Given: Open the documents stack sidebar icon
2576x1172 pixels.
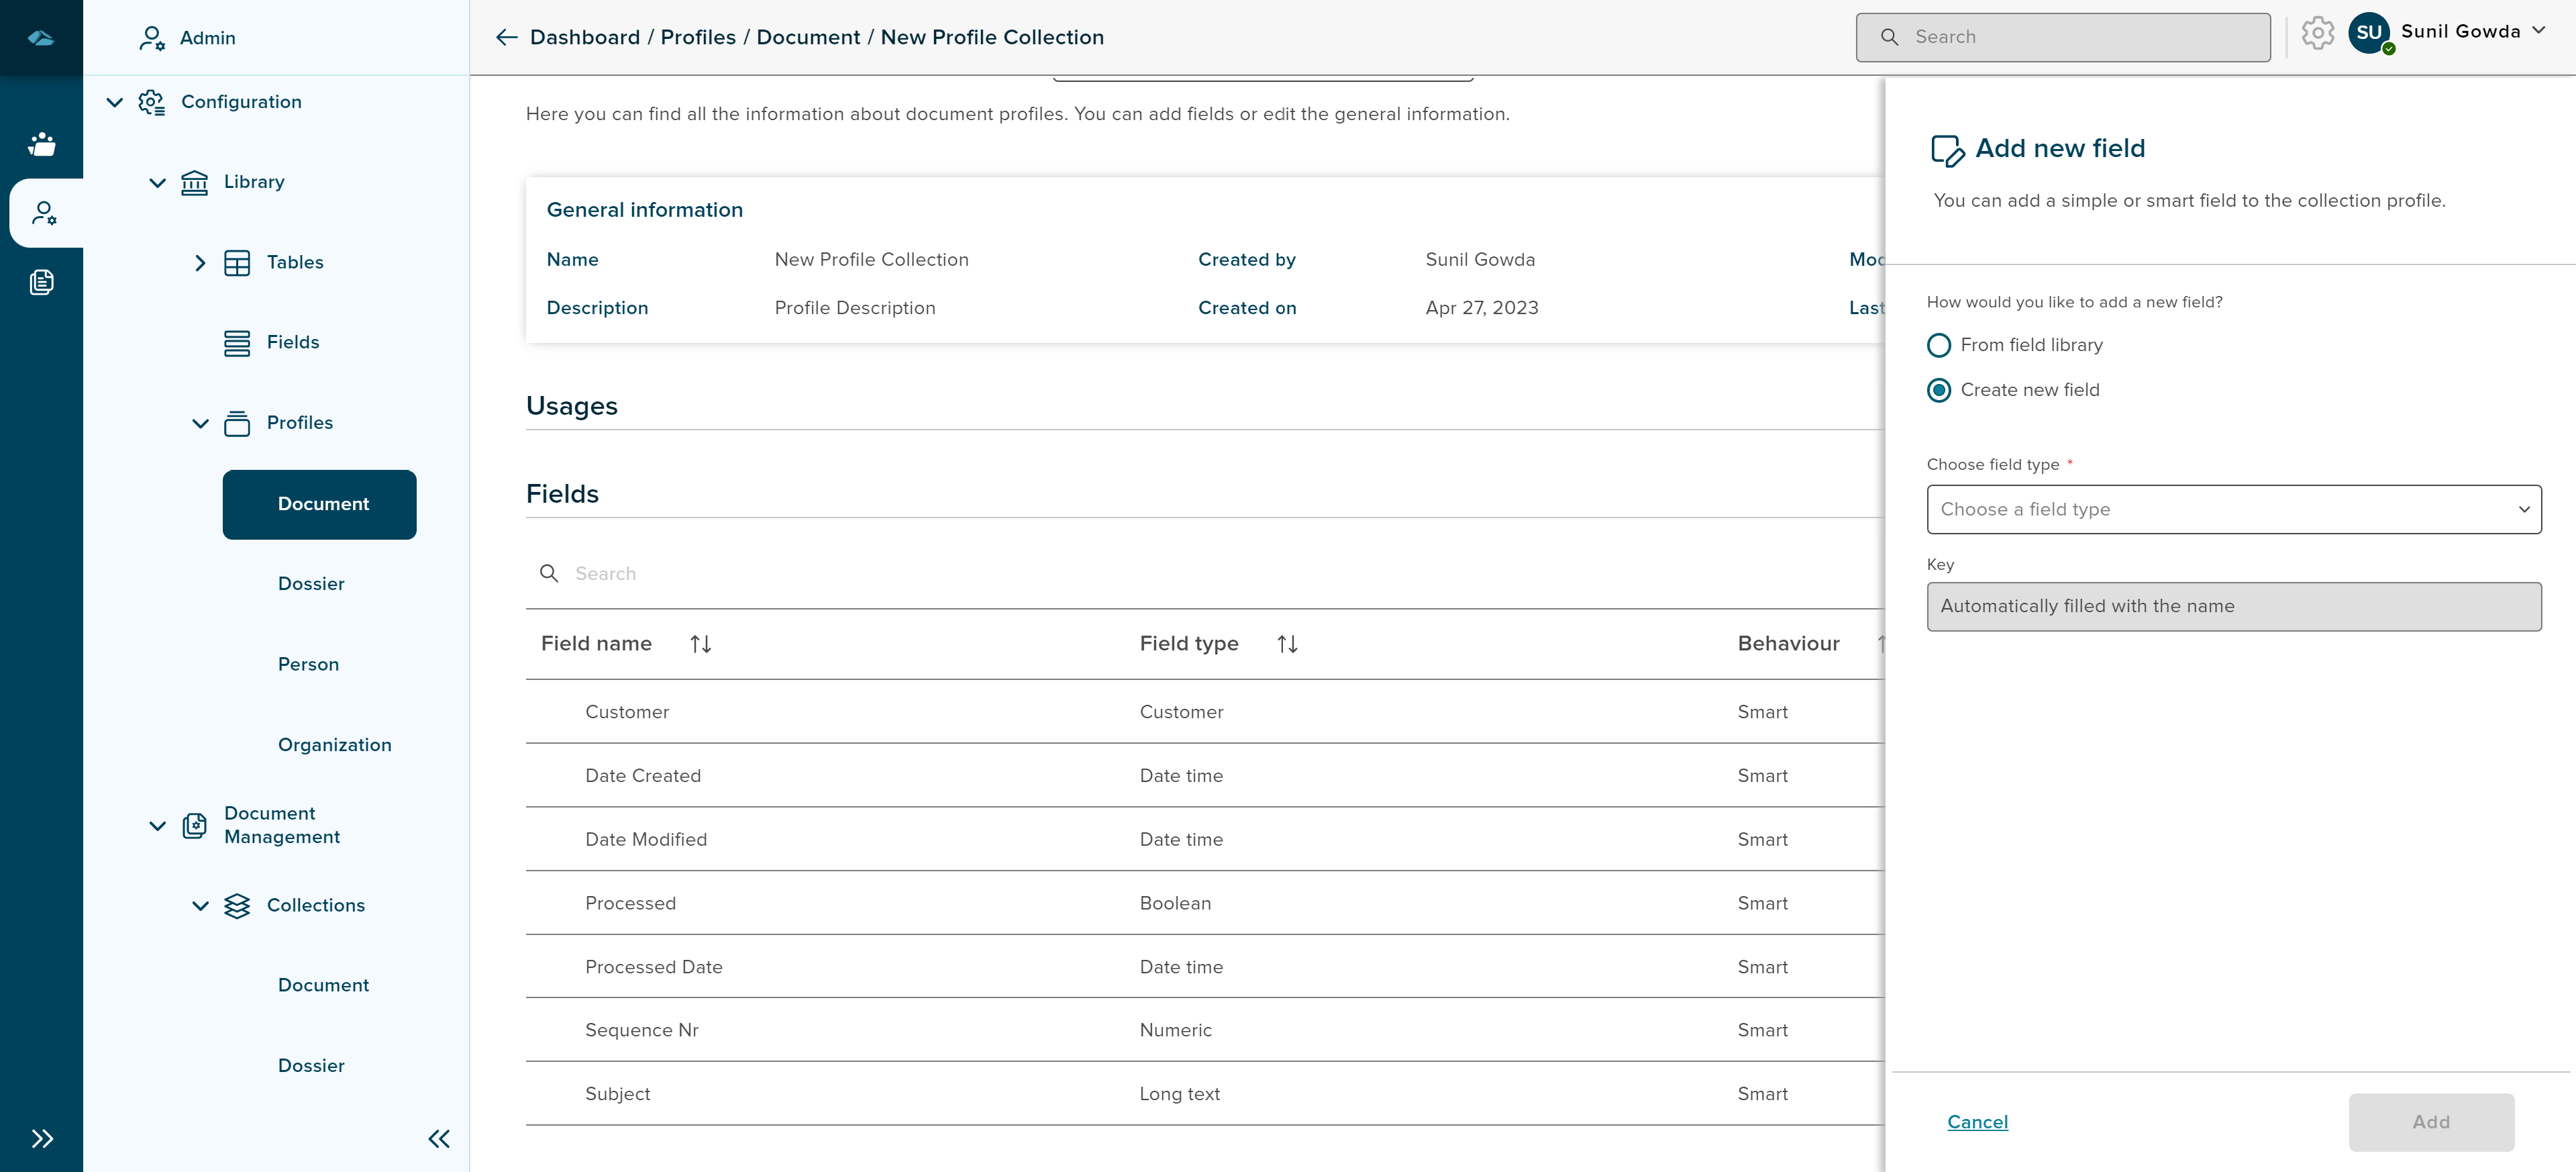Looking at the screenshot, I should [42, 282].
